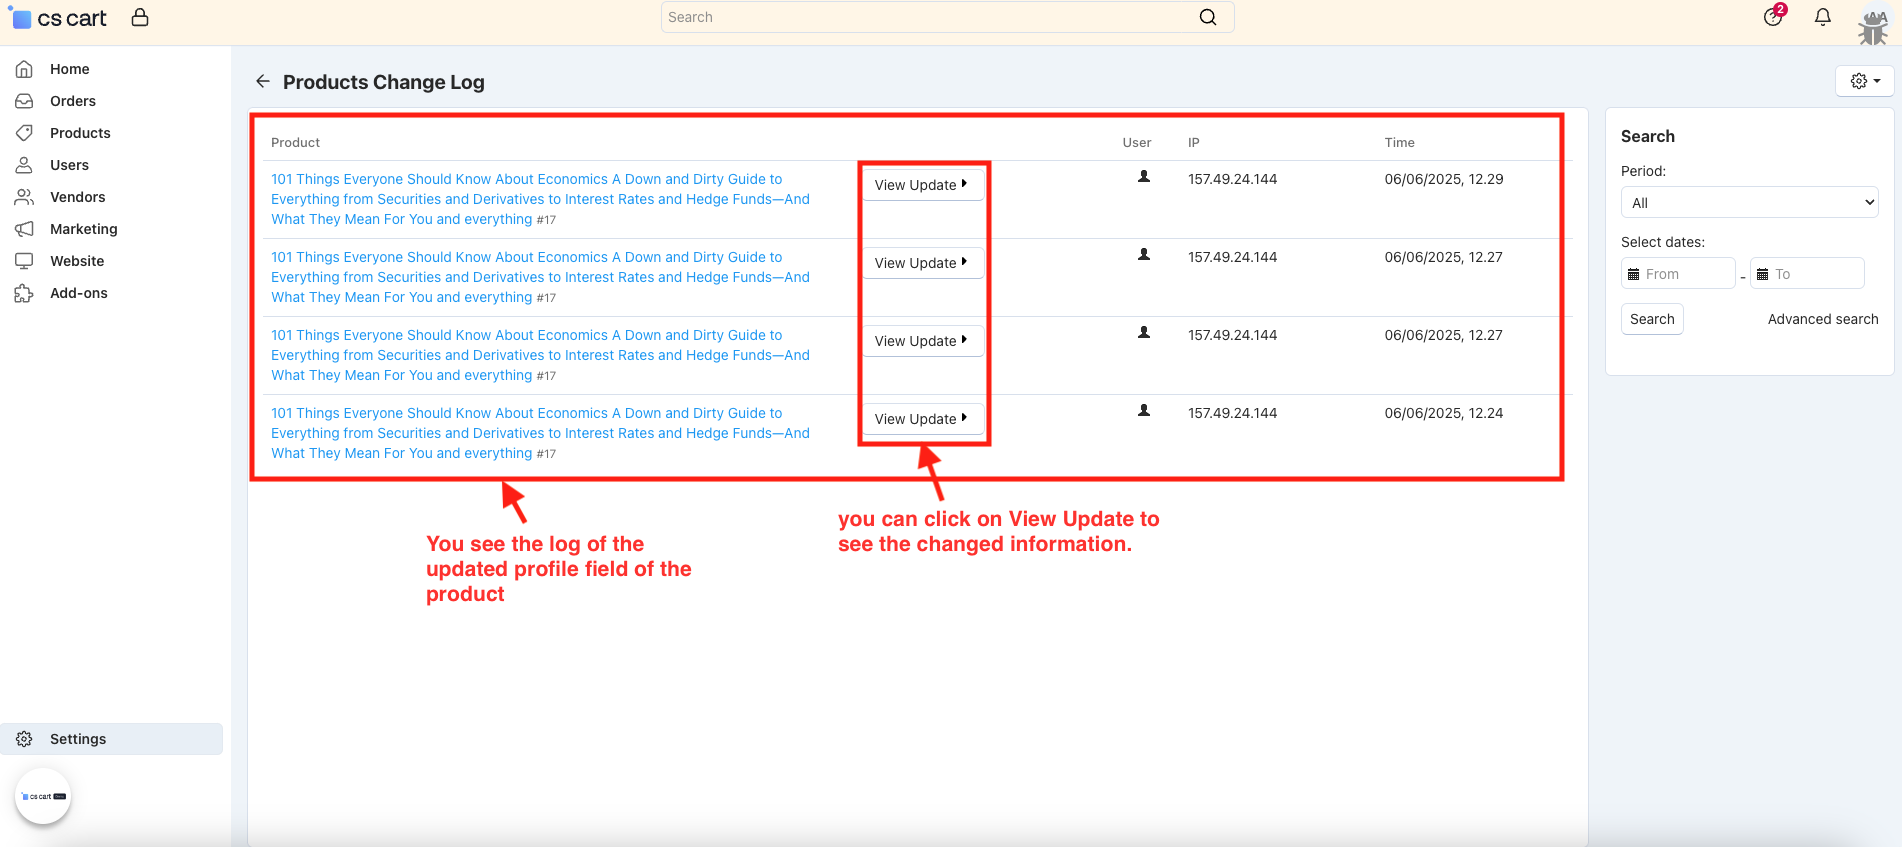
Task: Open the Advanced search link
Action: pyautogui.click(x=1823, y=319)
